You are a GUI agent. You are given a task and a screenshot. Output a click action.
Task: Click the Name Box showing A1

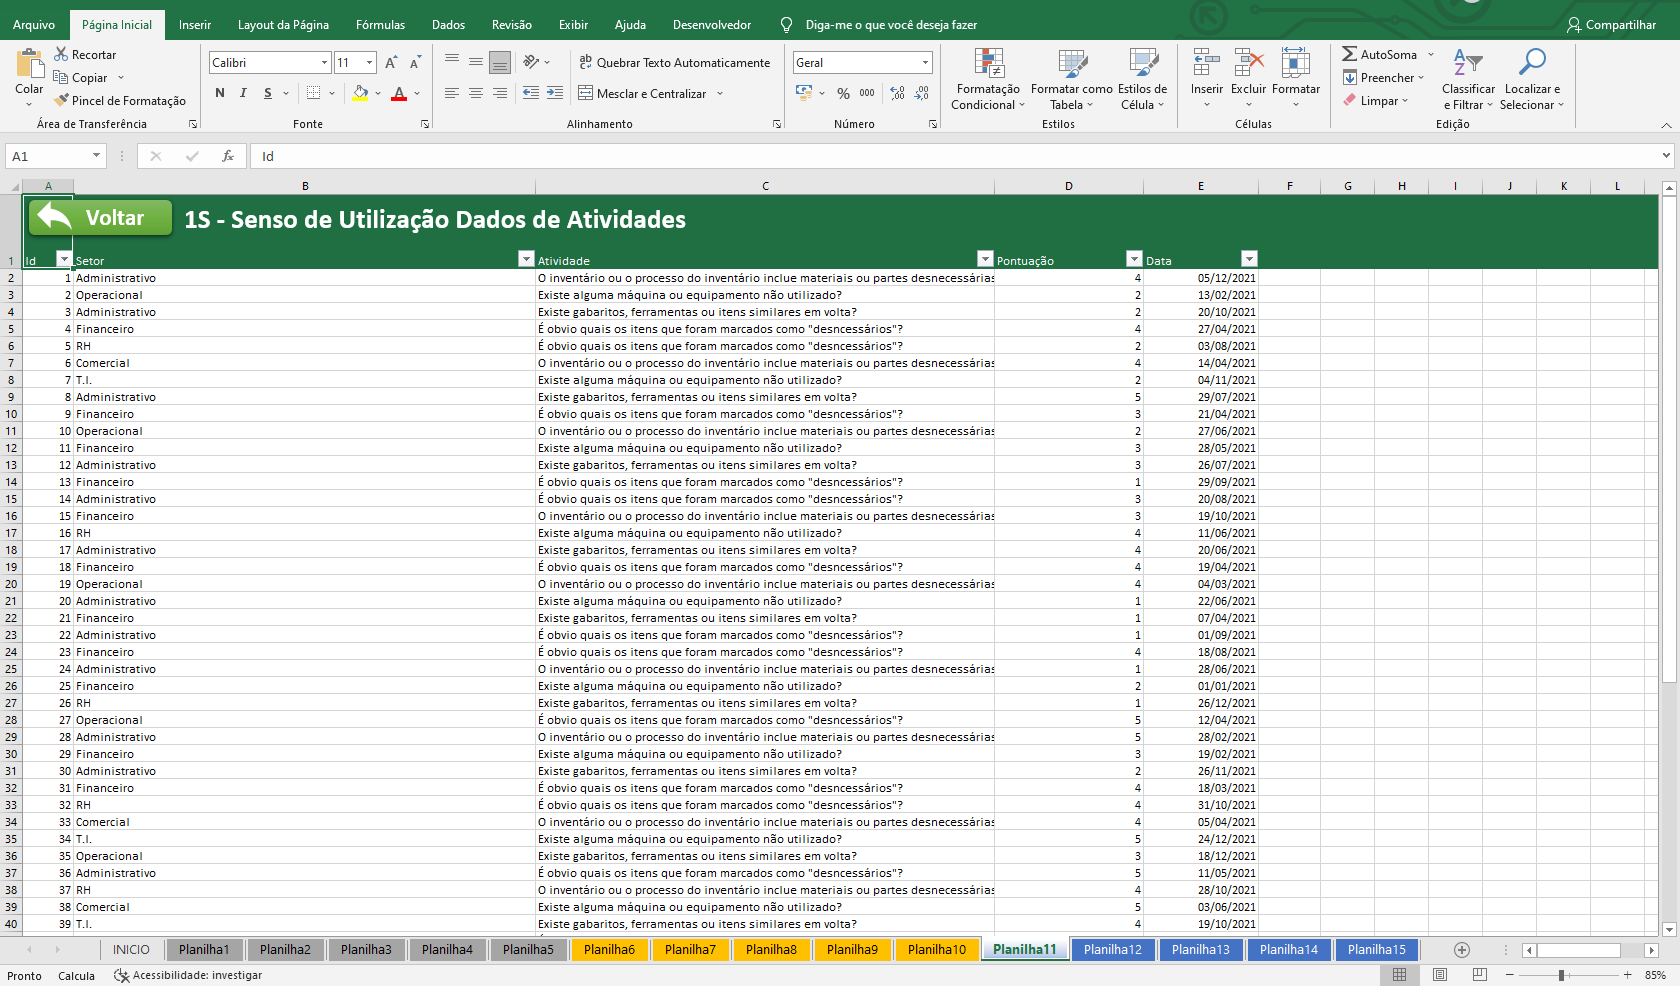click(48, 156)
